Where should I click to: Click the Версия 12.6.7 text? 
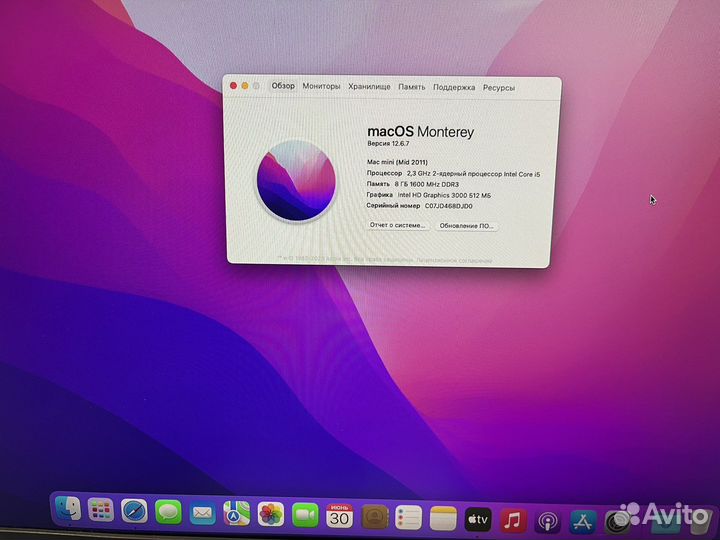[388, 143]
